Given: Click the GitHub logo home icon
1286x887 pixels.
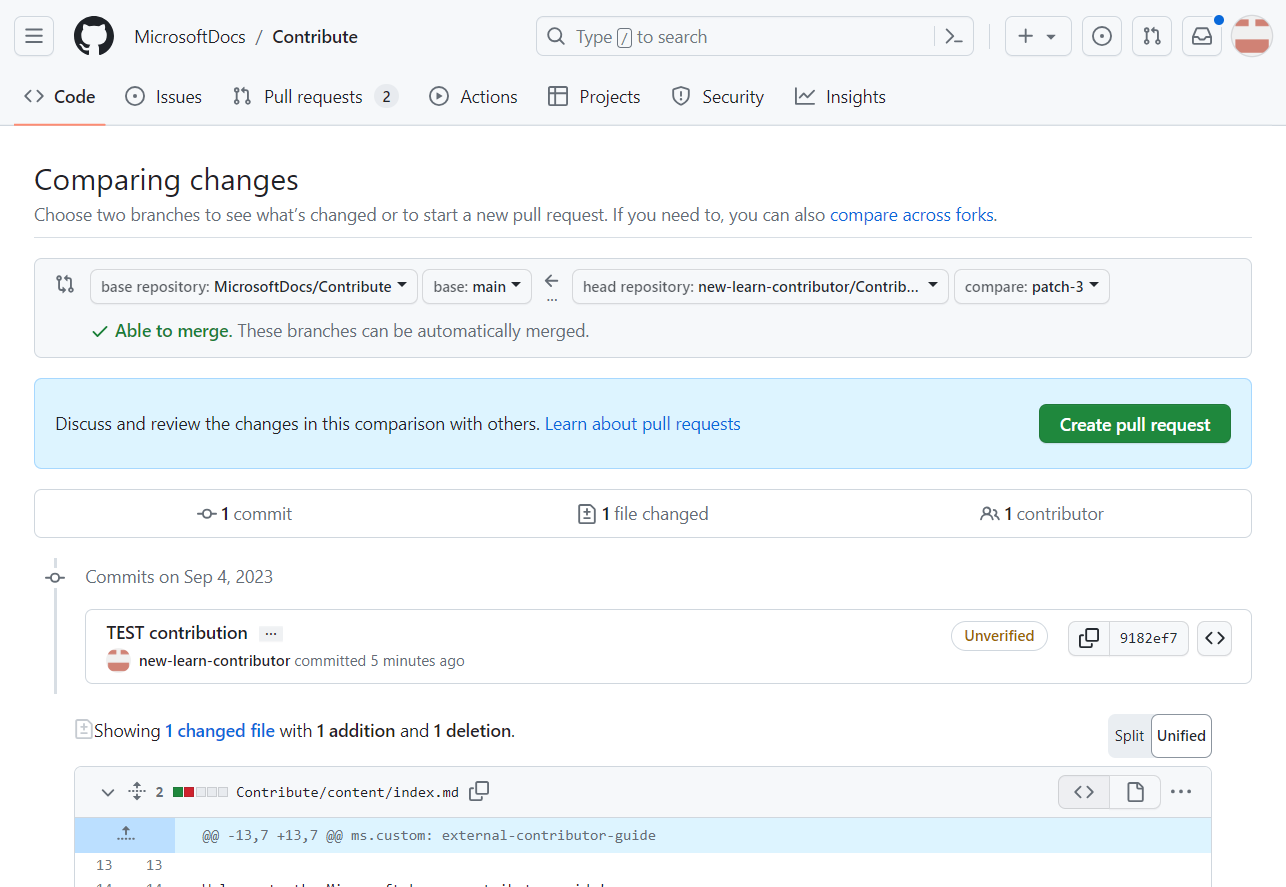Looking at the screenshot, I should coord(93,35).
